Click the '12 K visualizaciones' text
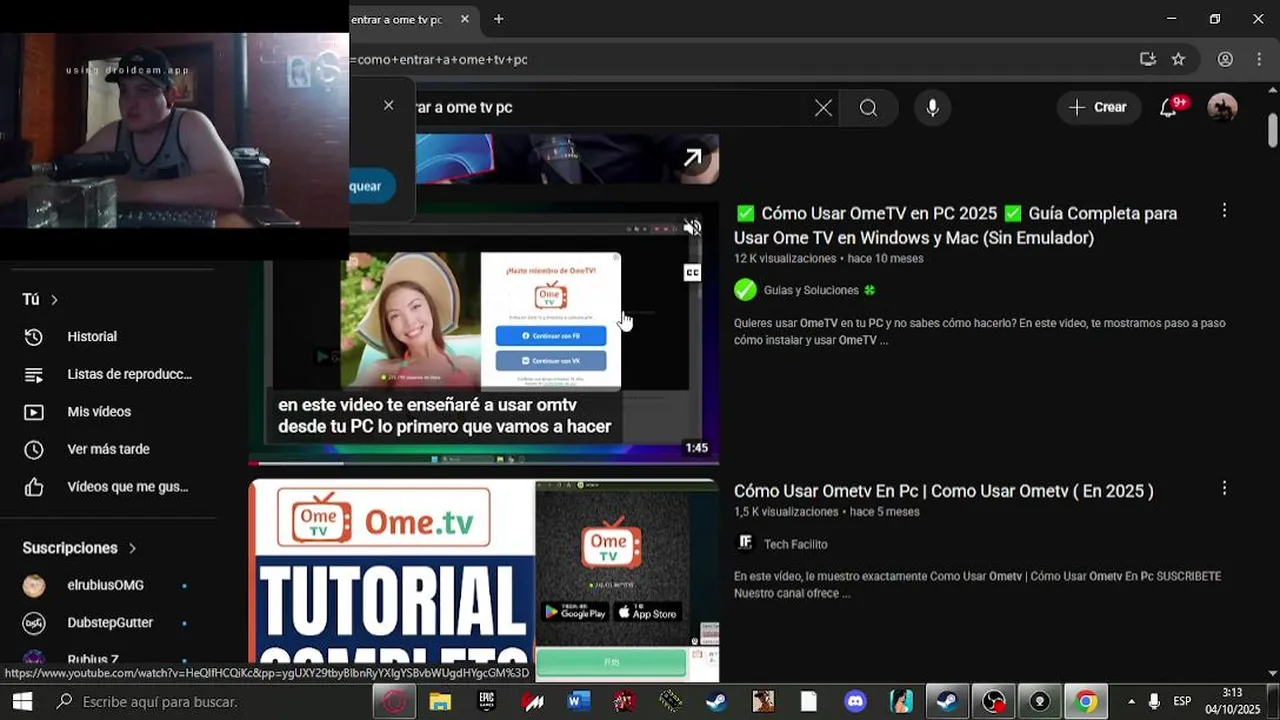The image size is (1280, 720). click(785, 258)
